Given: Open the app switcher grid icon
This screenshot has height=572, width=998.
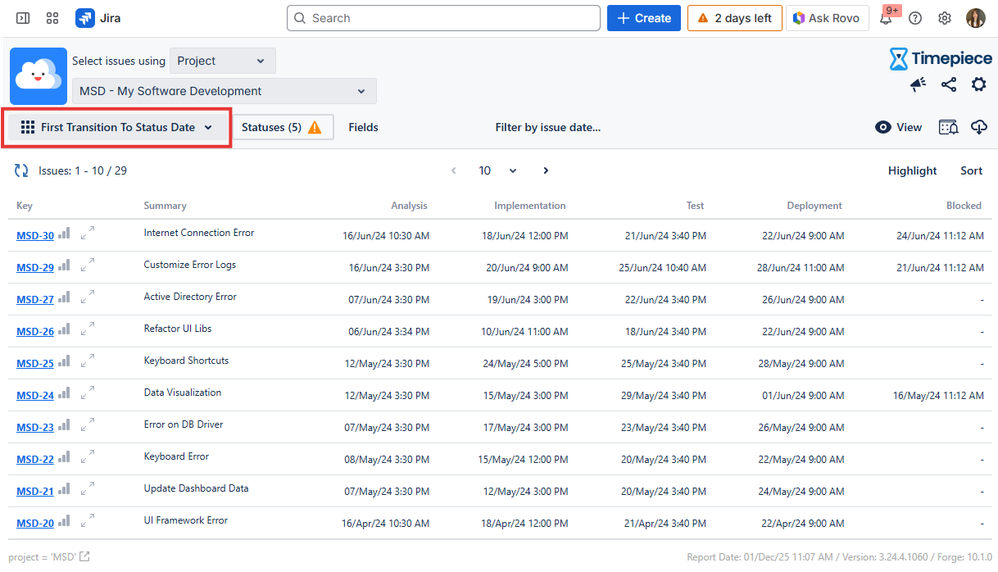Looking at the screenshot, I should click(52, 18).
